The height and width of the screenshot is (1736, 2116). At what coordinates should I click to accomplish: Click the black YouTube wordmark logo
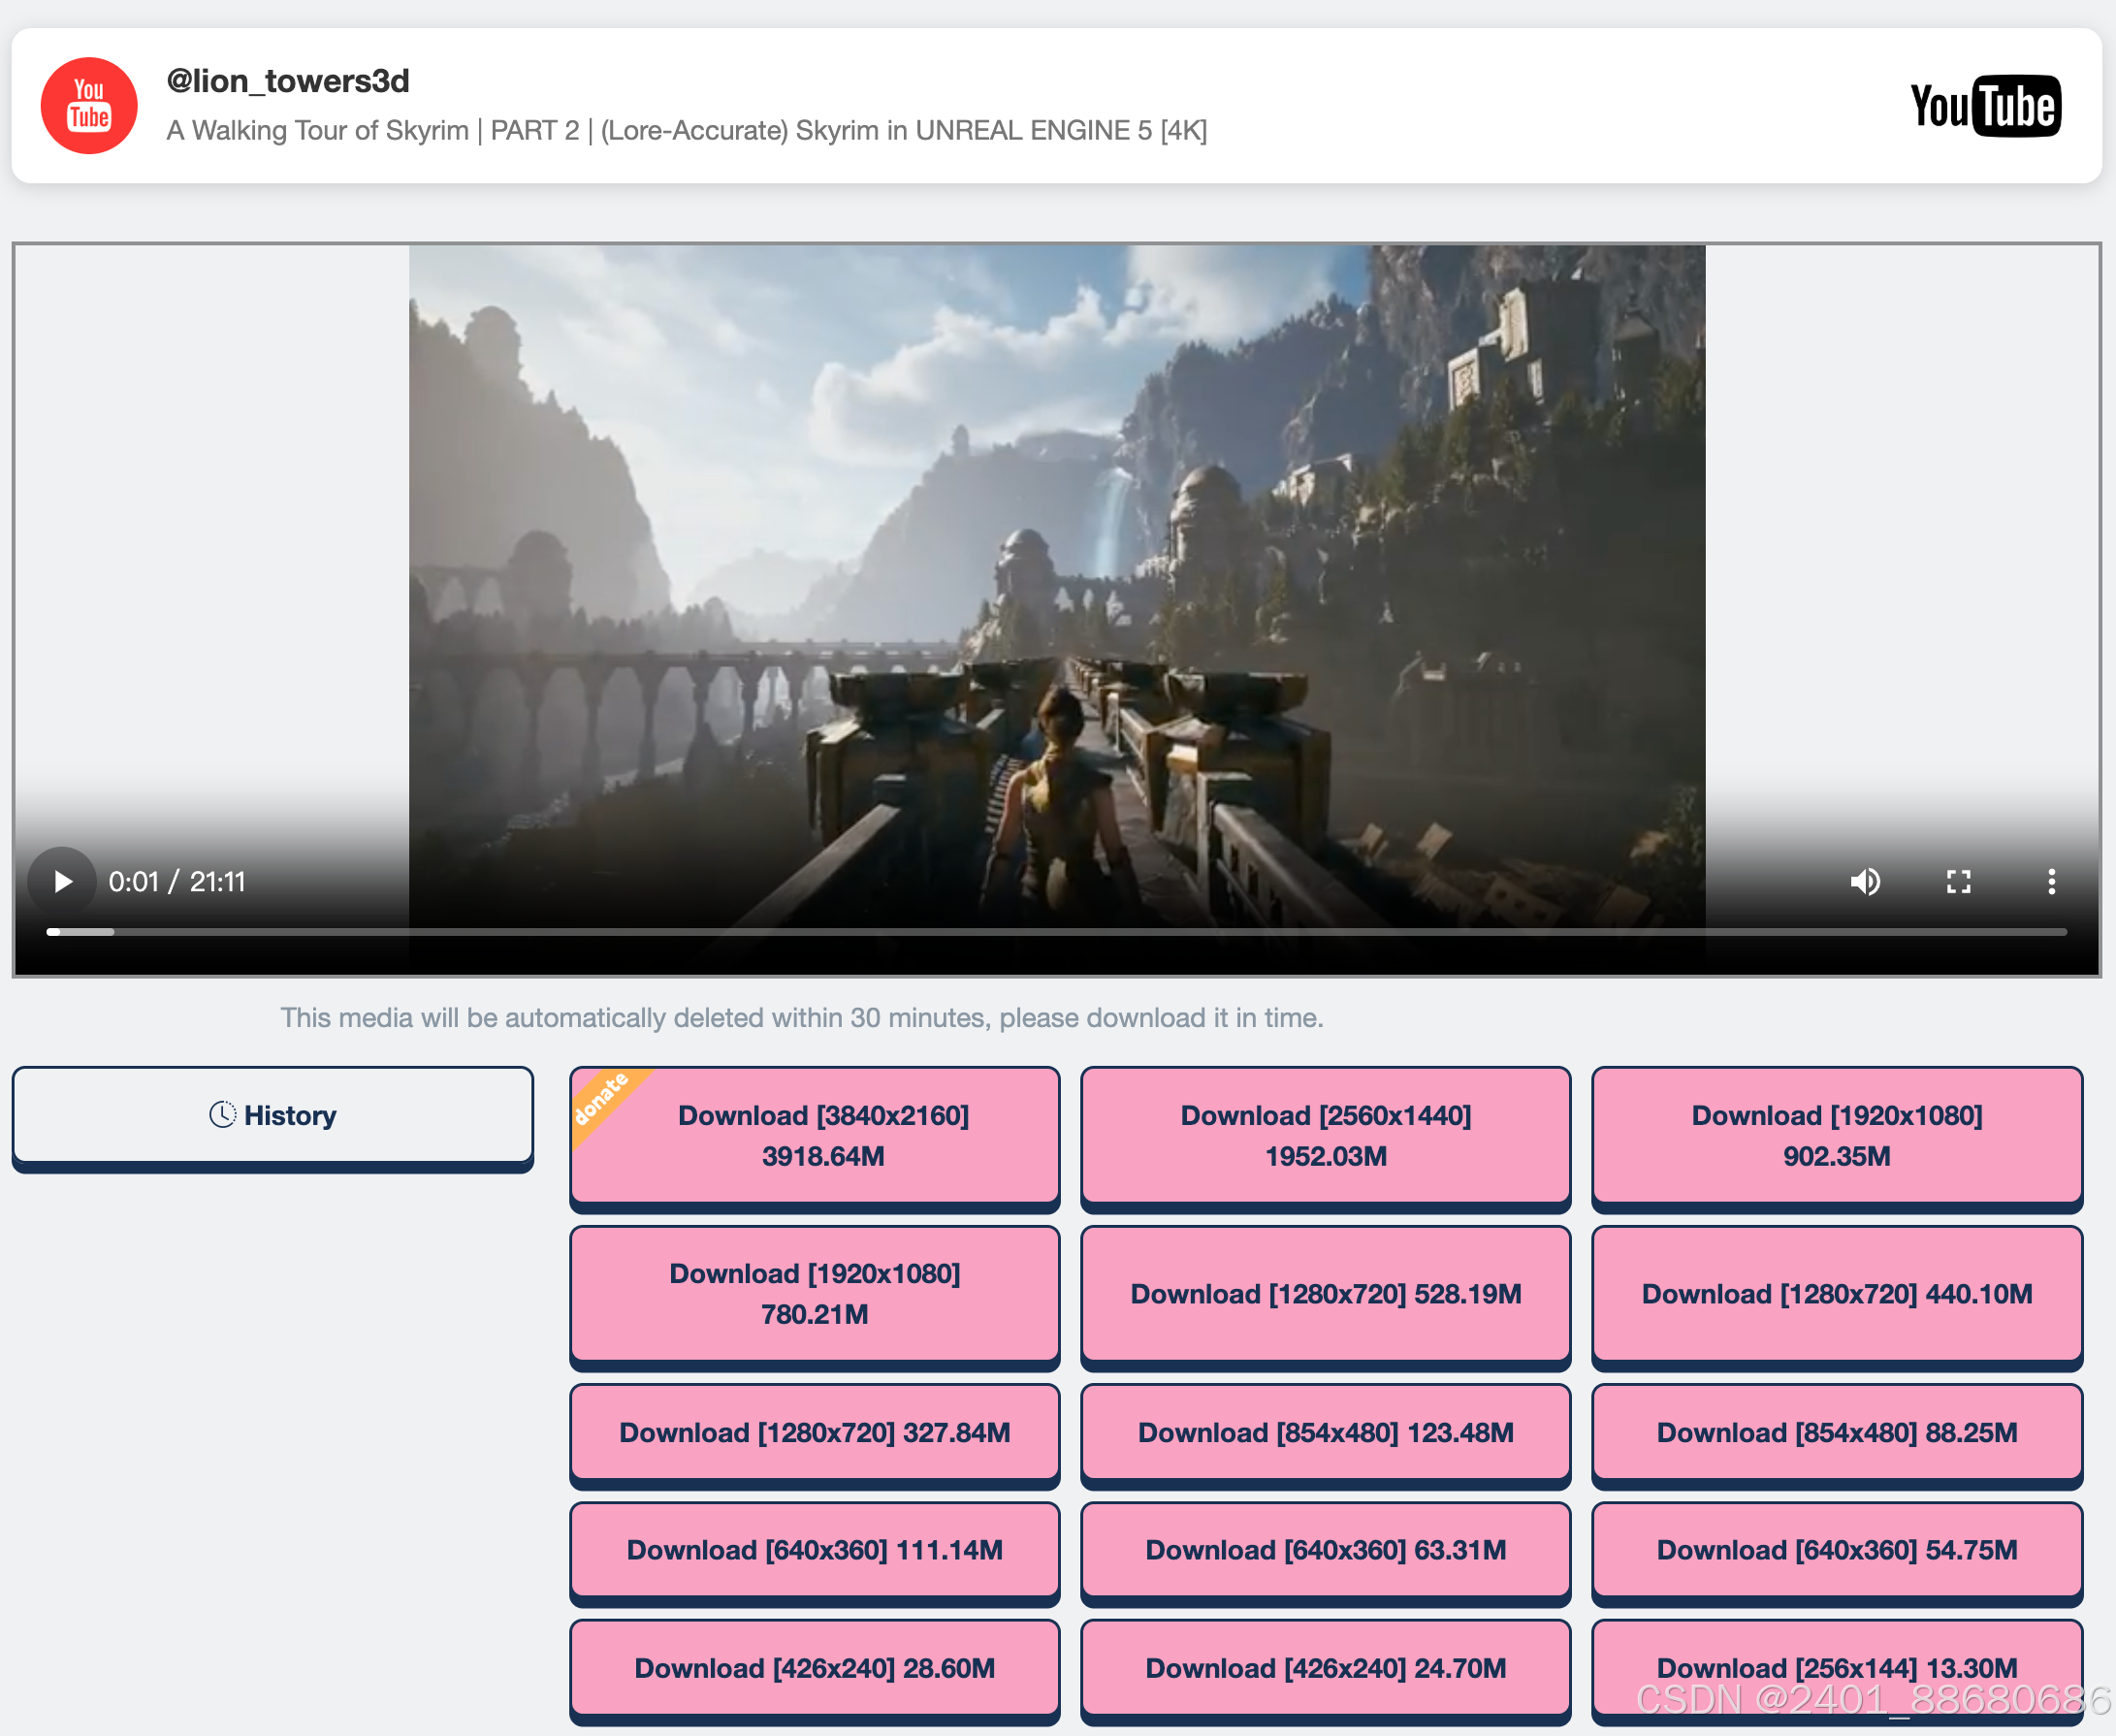pyautogui.click(x=1984, y=105)
